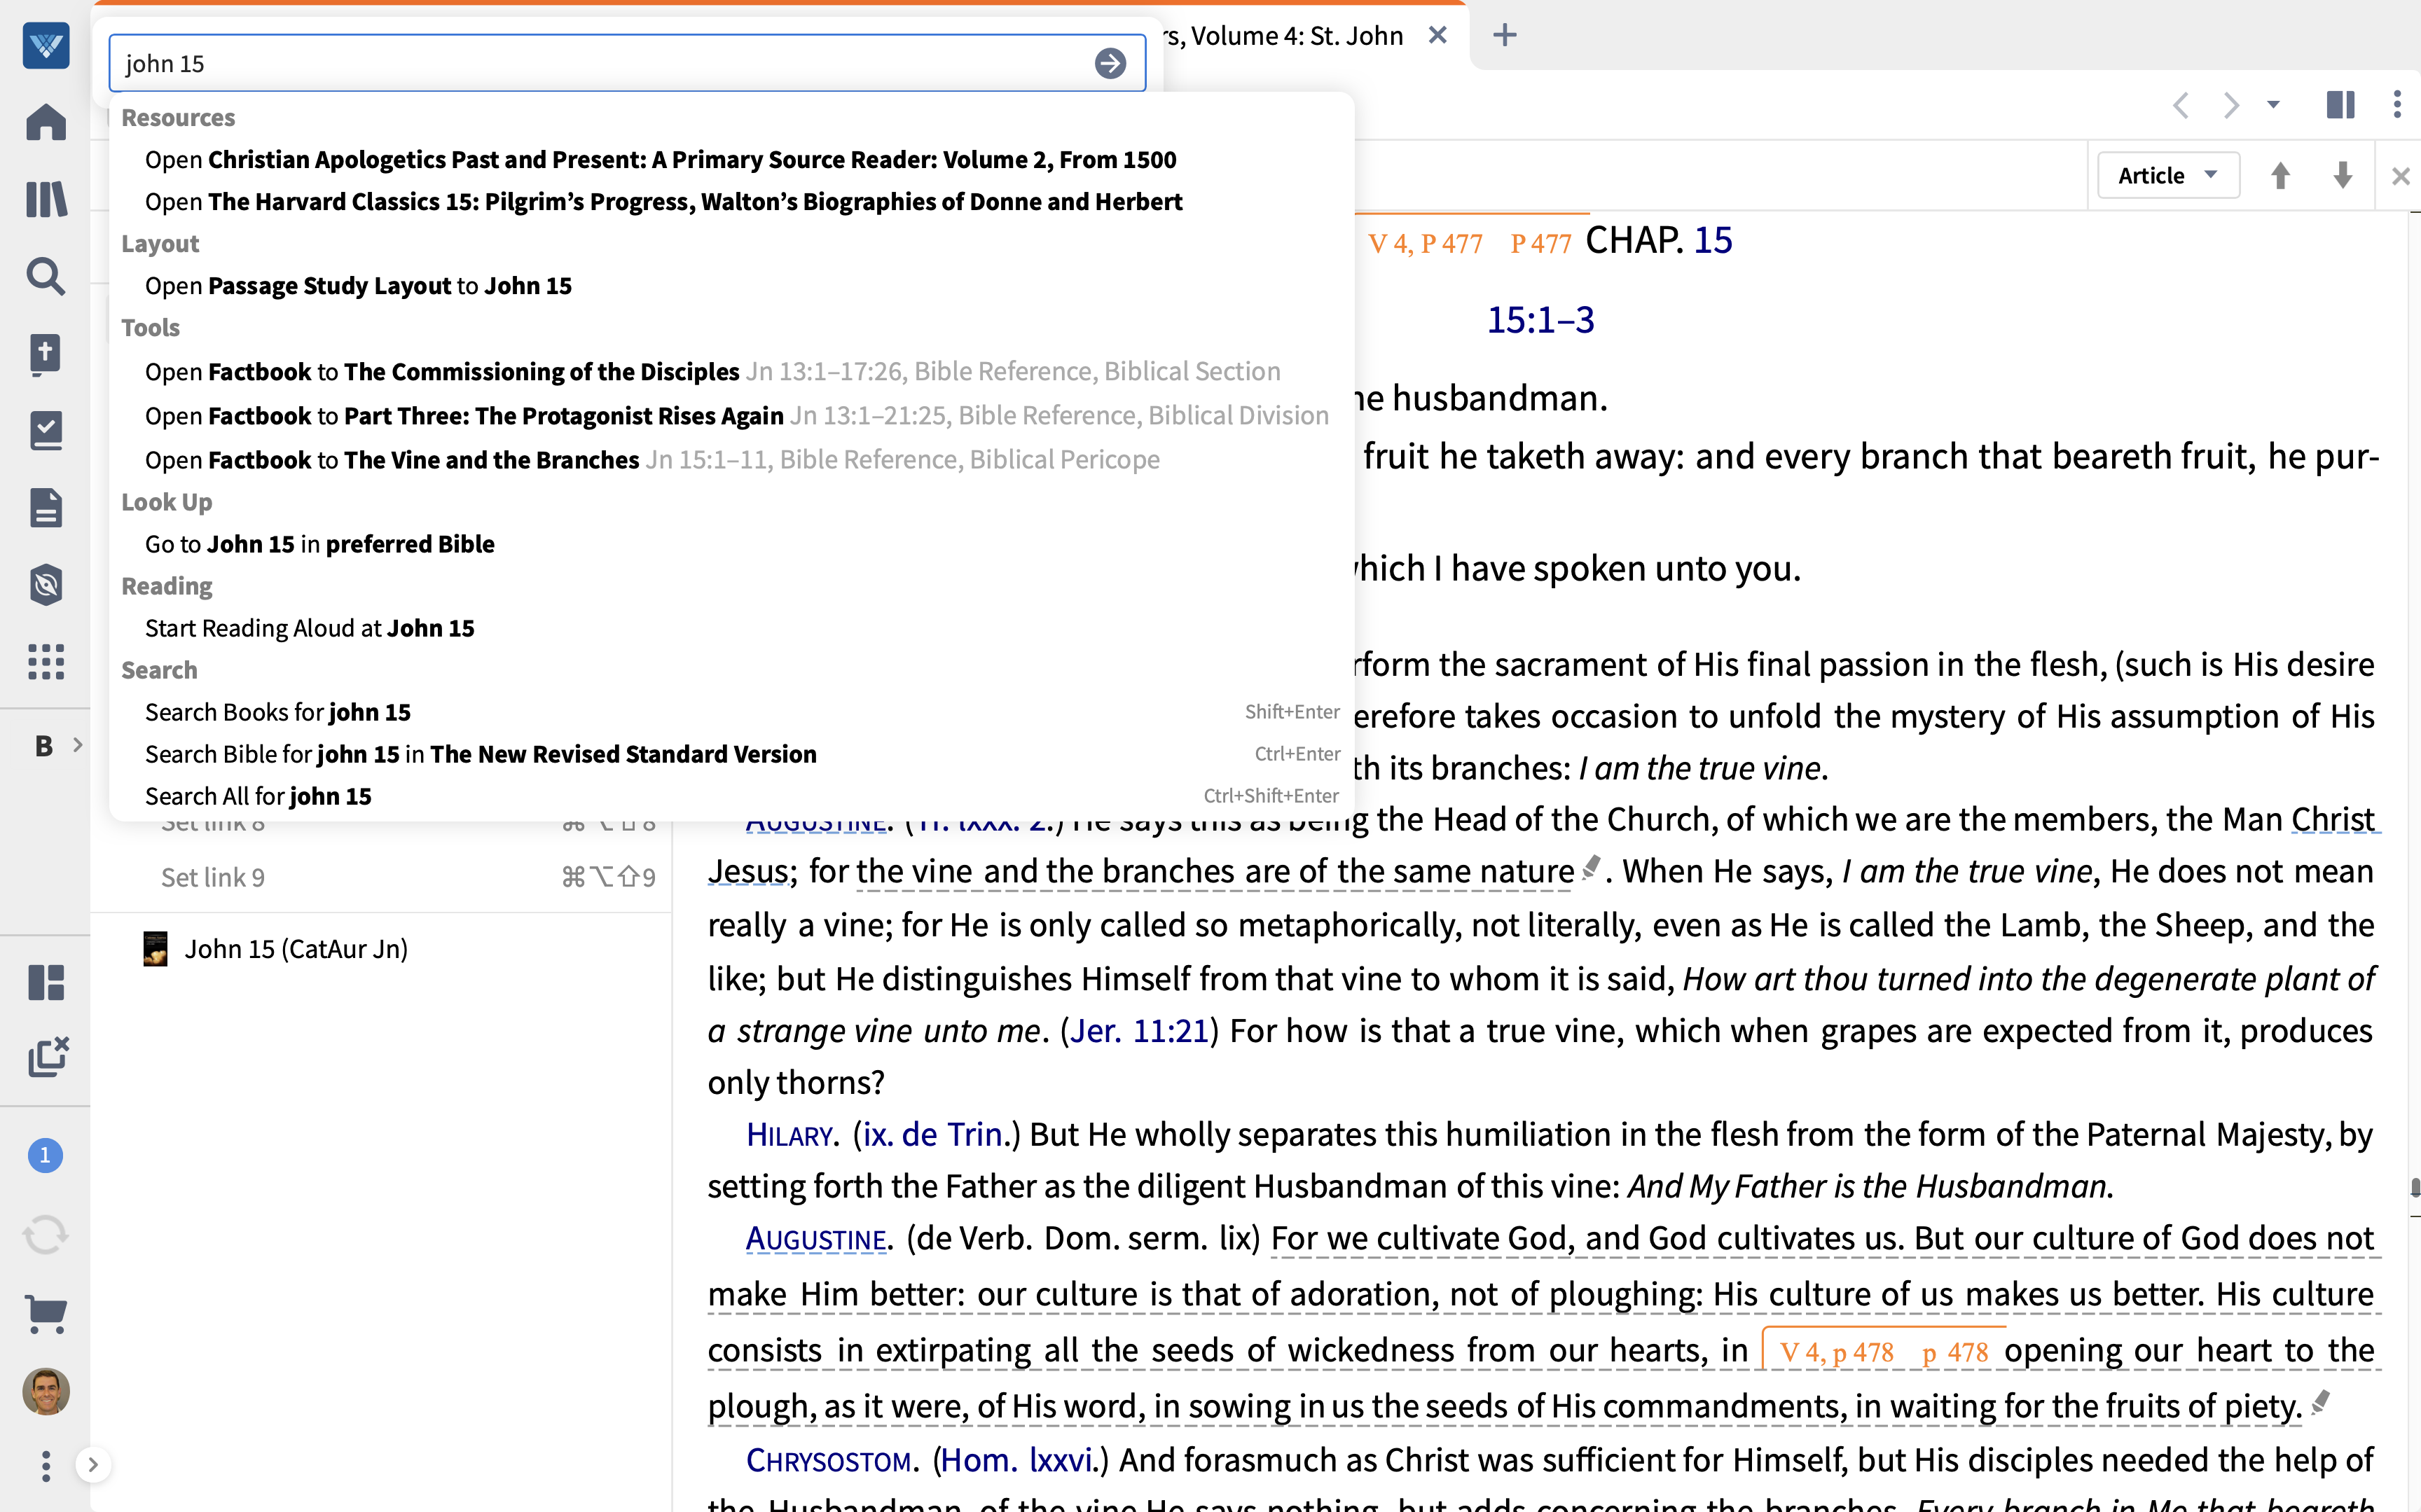The image size is (2421, 1512).
Task: Click the Home icon in sidebar
Action: click(x=45, y=122)
